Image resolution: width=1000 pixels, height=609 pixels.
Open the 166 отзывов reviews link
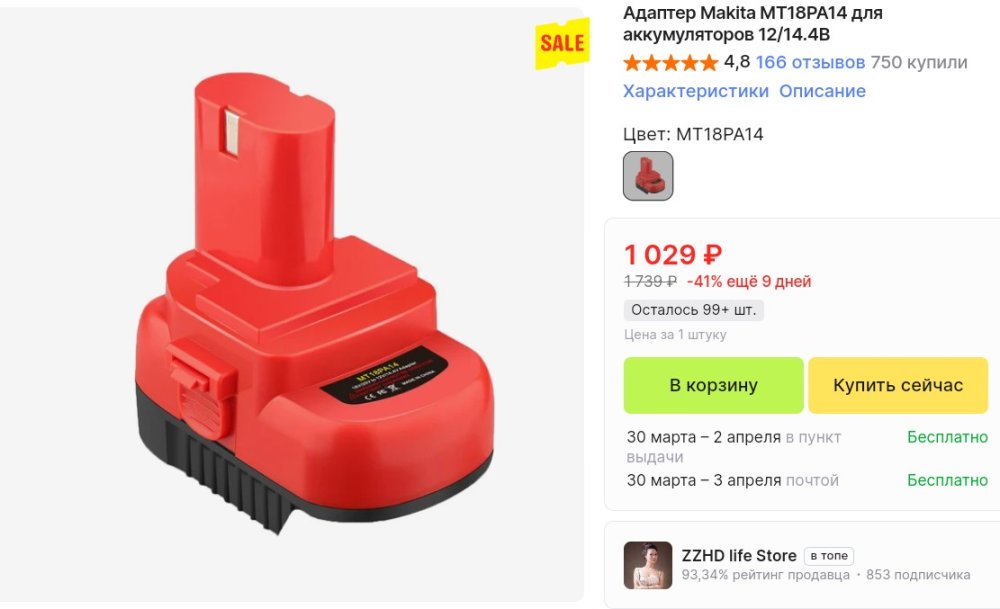(x=810, y=62)
